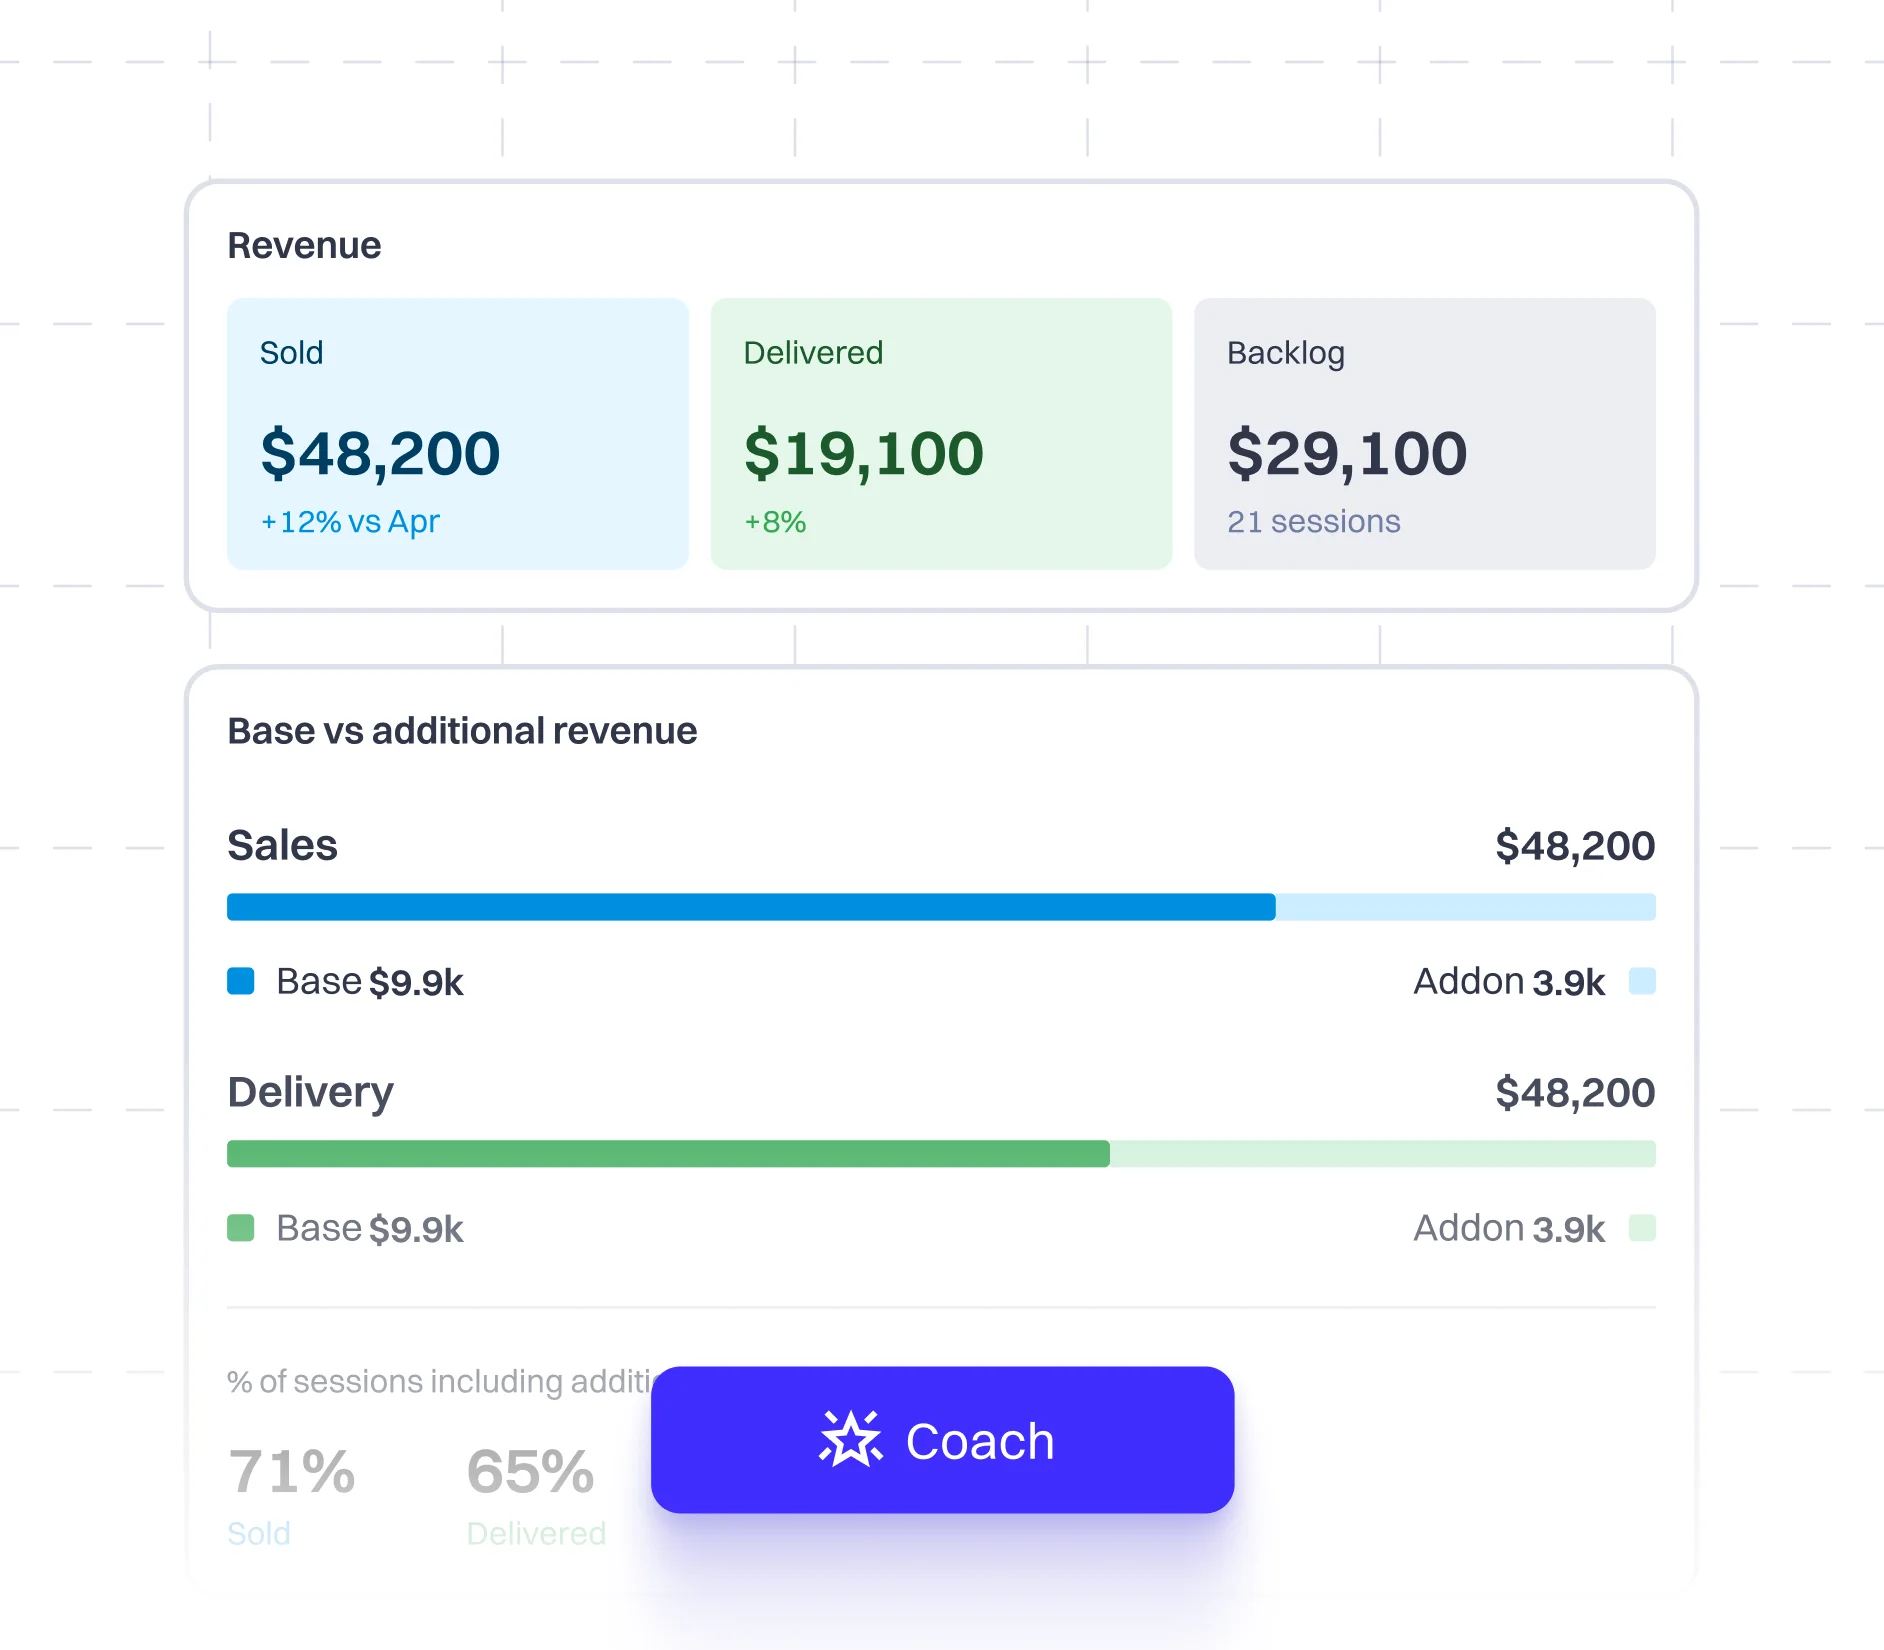Screen dimensions: 1884x1650
Task: Click the "Revenue" section heading
Action: [x=304, y=246]
